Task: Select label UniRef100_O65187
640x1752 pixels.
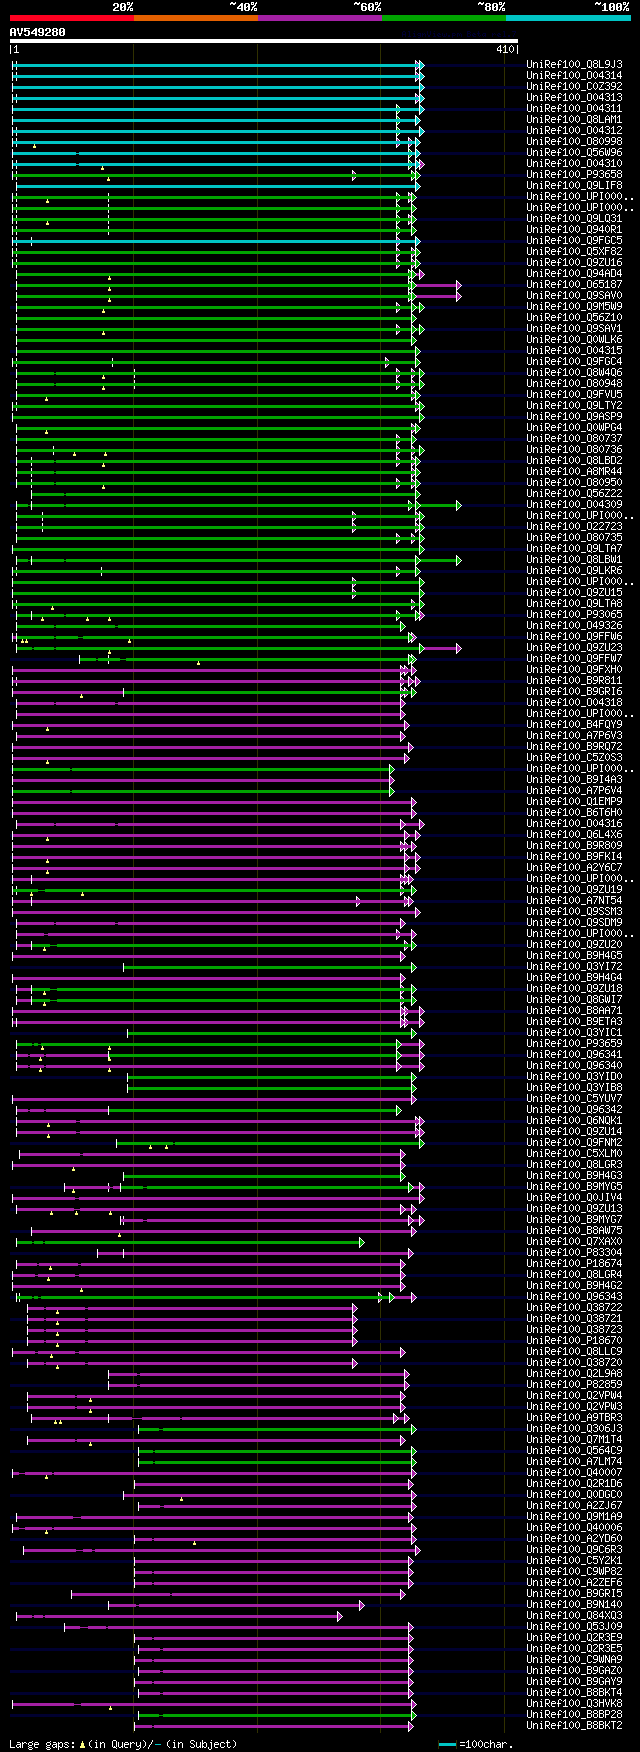Action: pyautogui.click(x=574, y=284)
